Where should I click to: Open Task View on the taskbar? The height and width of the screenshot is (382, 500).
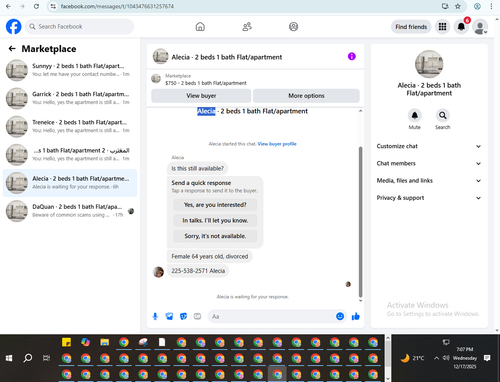[46, 358]
